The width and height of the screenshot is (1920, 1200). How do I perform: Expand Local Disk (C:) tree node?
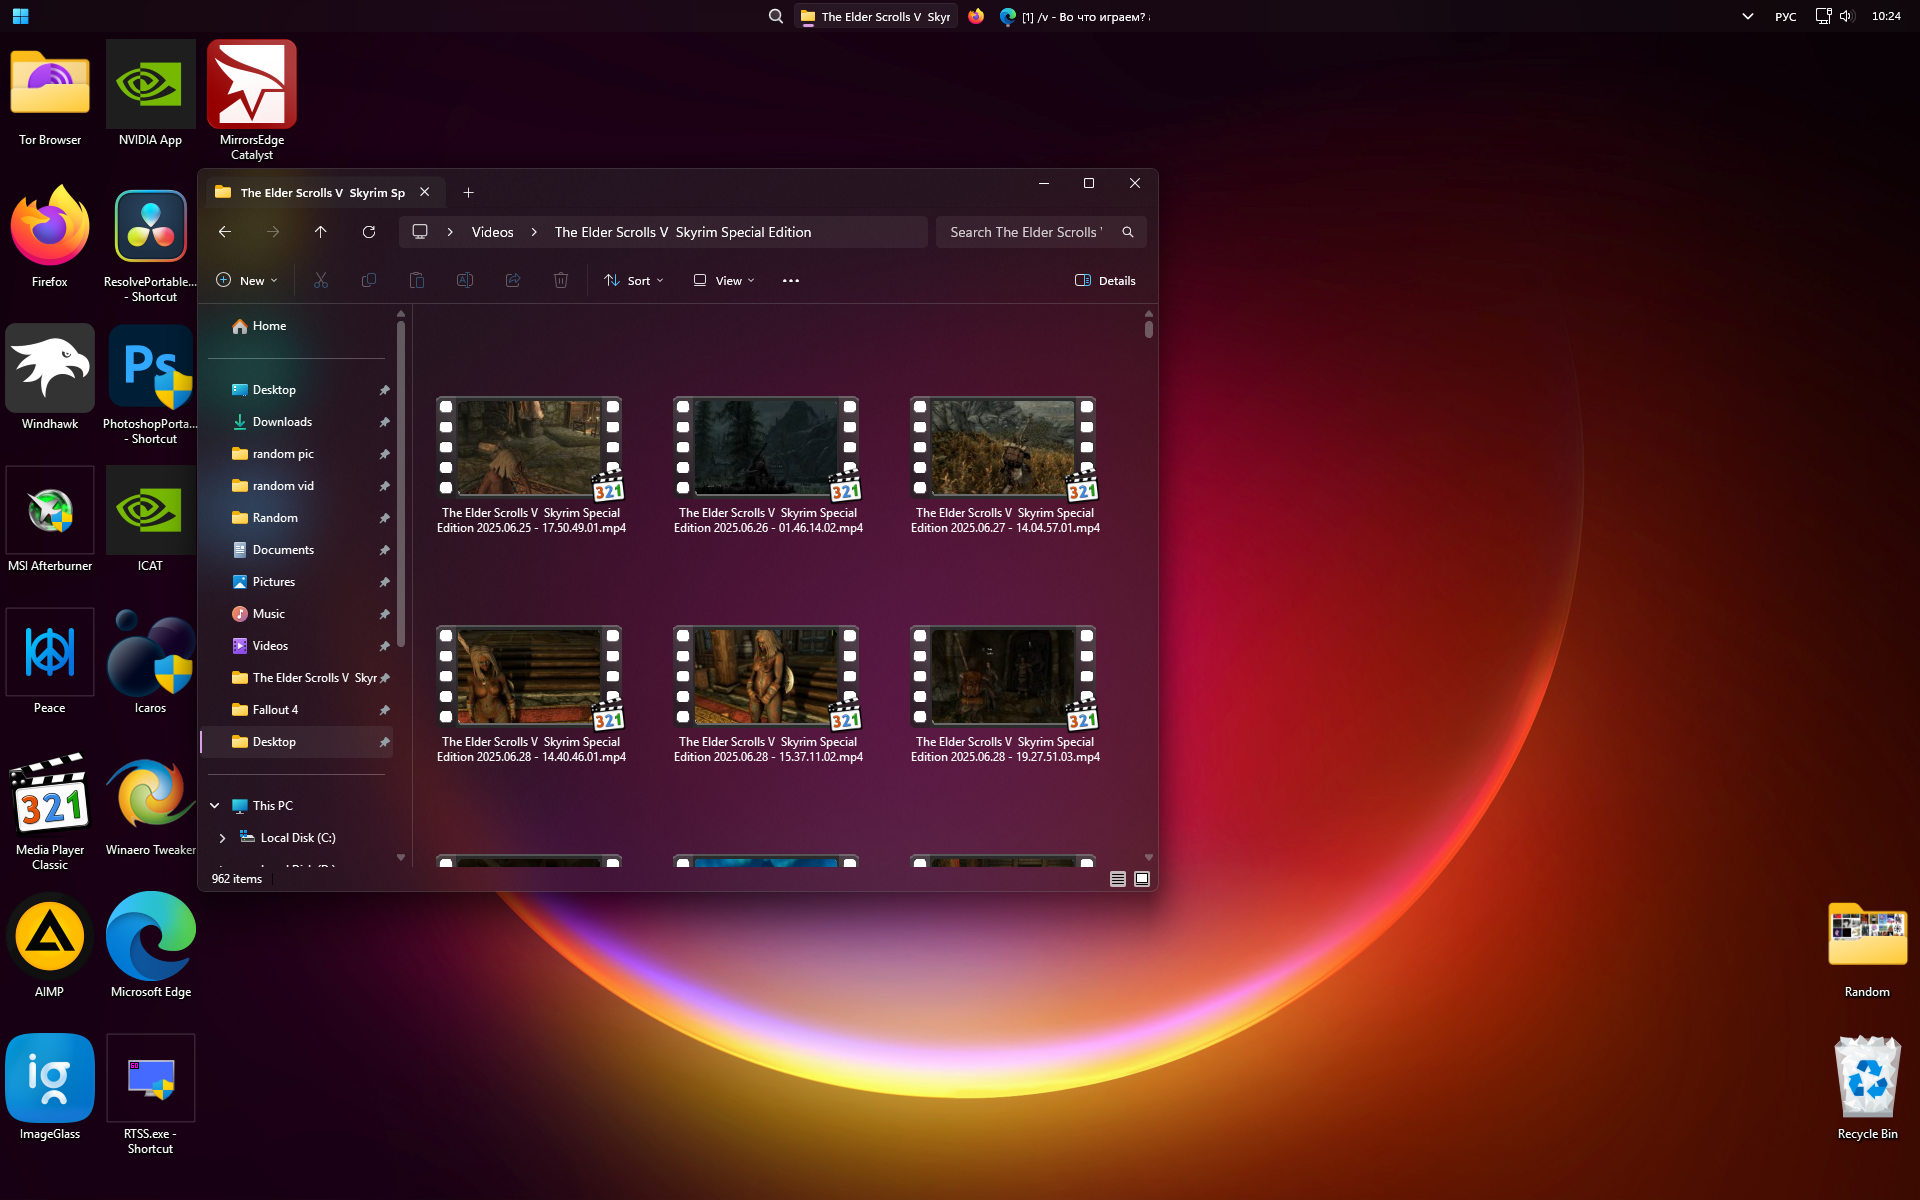coord(223,838)
